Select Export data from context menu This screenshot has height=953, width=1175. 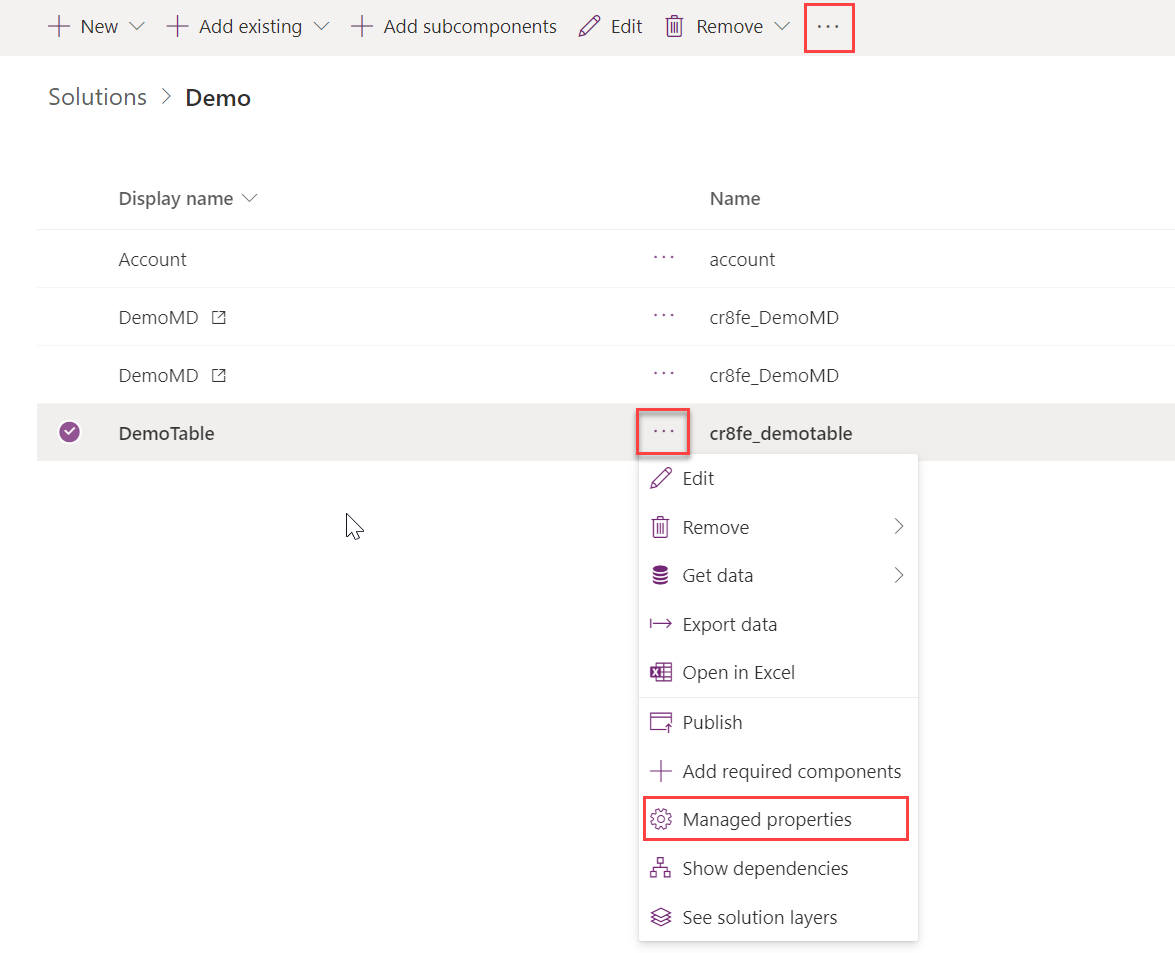778,624
